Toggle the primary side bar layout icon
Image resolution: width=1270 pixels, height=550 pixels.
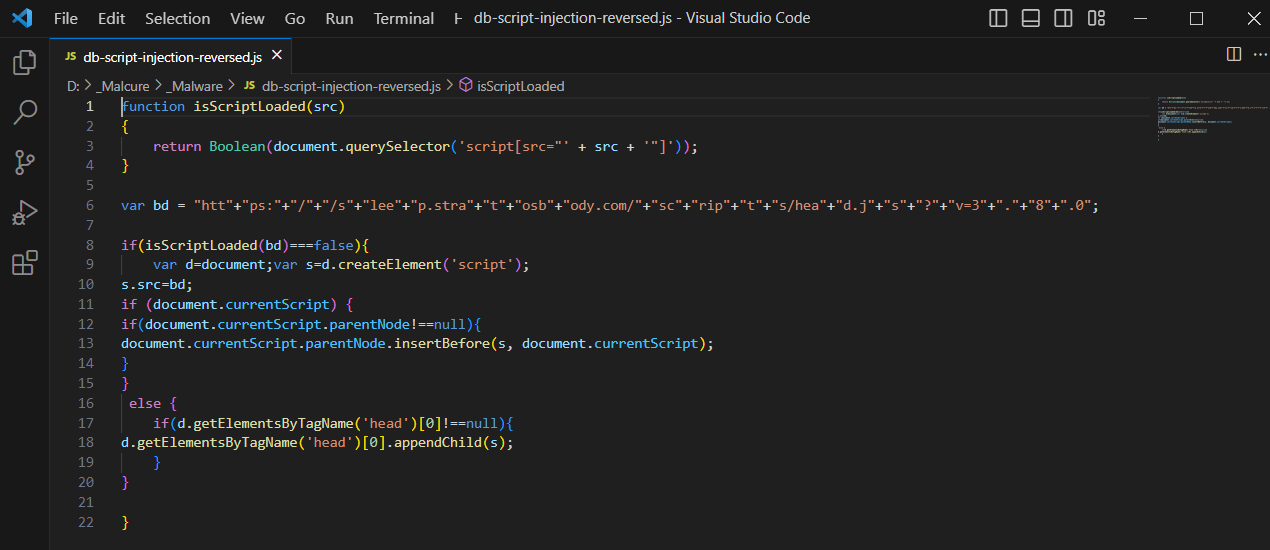pyautogui.click(x=998, y=18)
